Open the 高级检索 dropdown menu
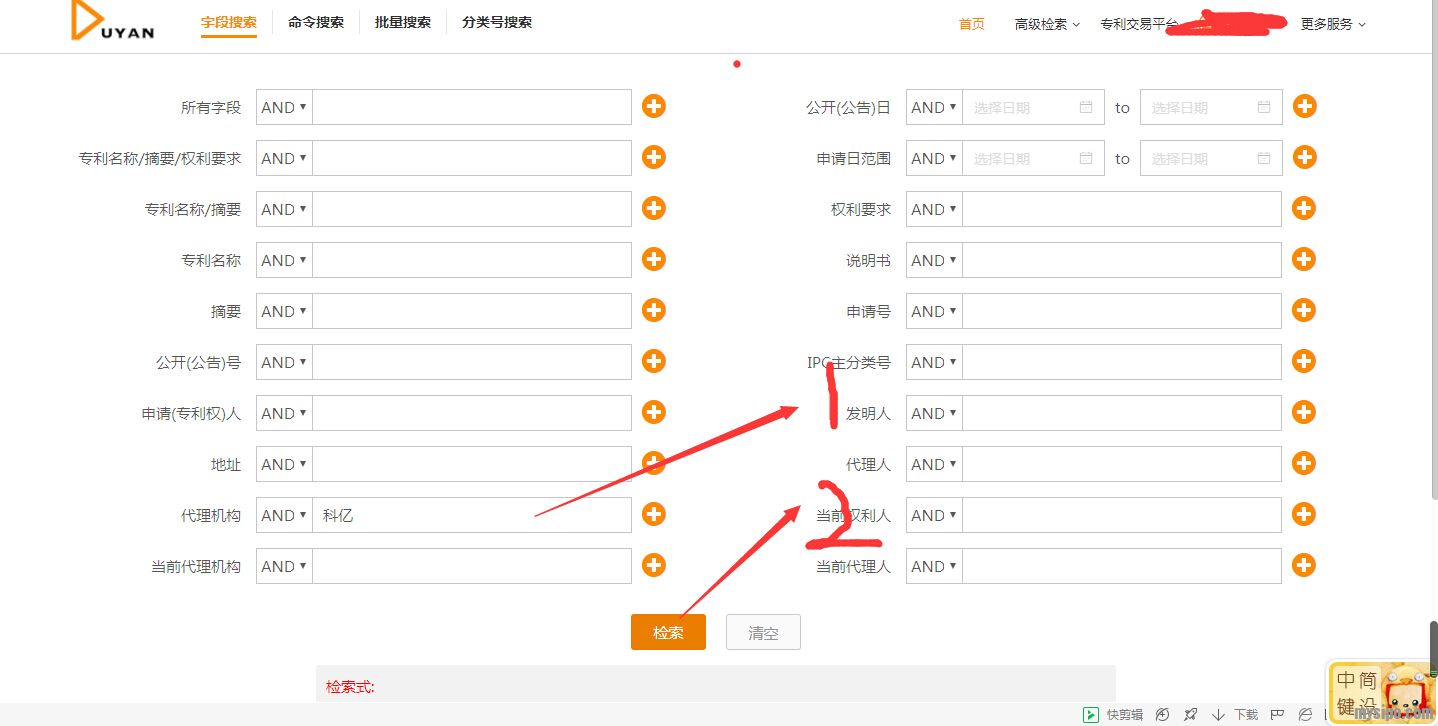 [1046, 24]
